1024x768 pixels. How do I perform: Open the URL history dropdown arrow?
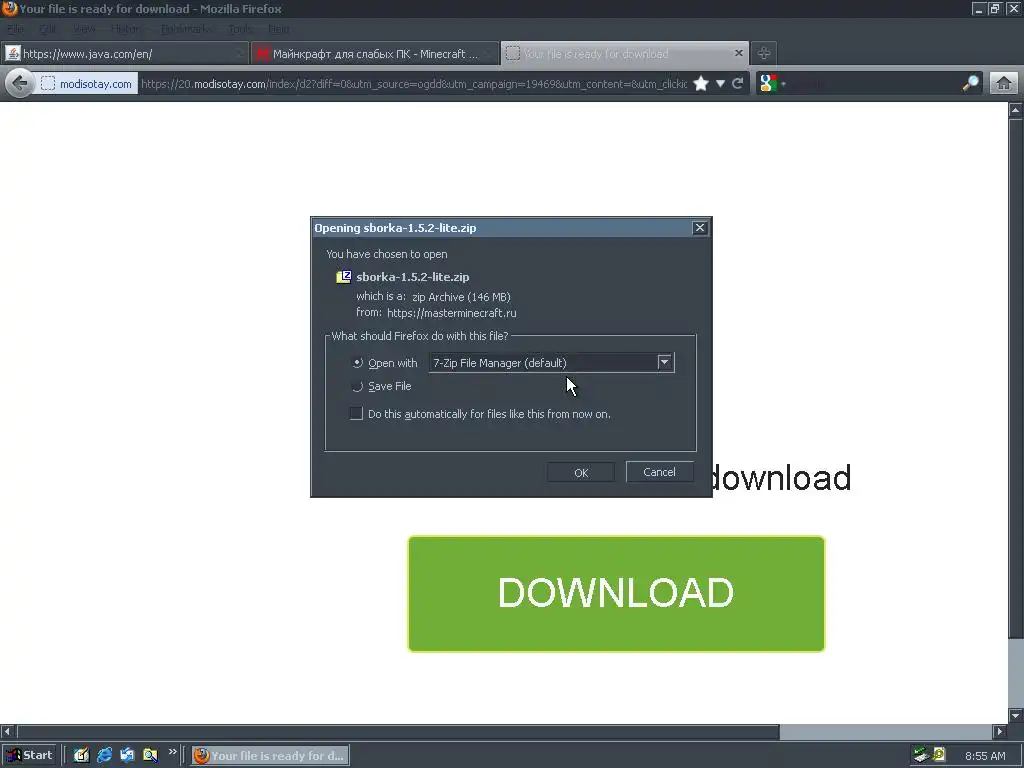[x=720, y=84]
